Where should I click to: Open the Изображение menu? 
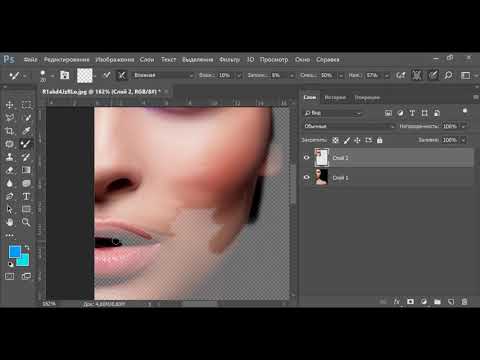click(115, 60)
